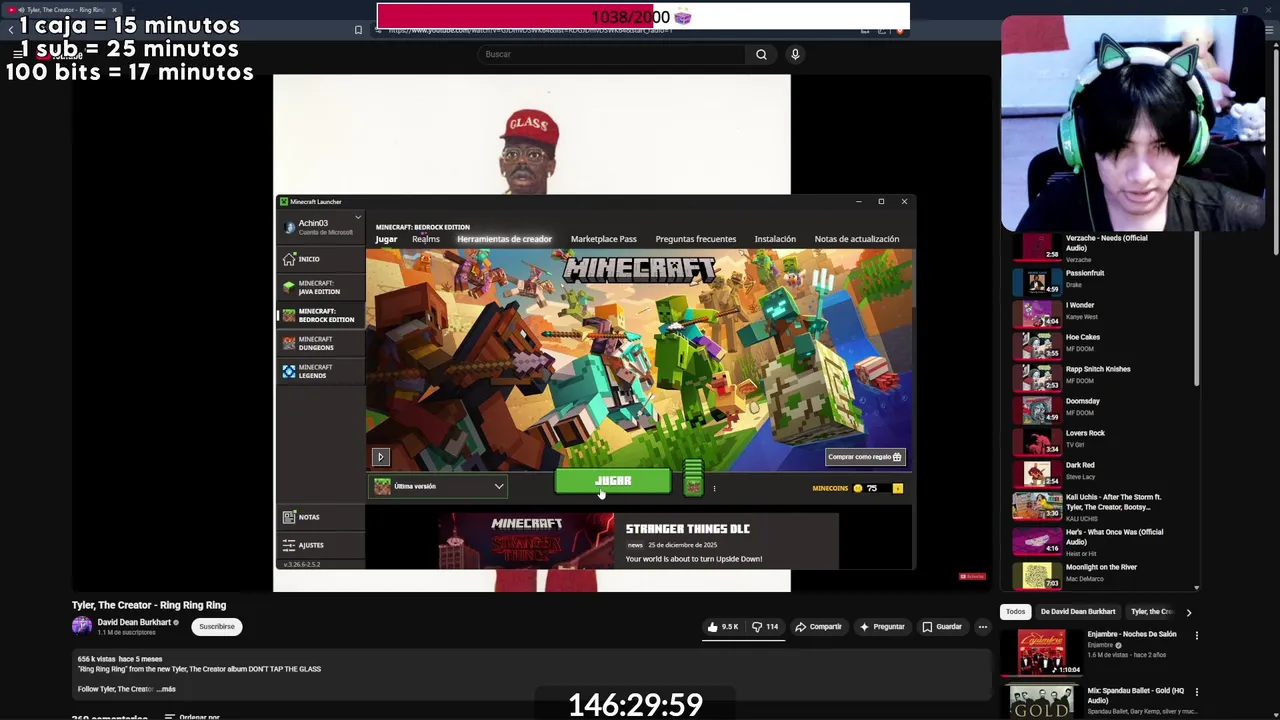Click the Preguntar button below the video
This screenshot has height=720, width=1280.
click(x=882, y=627)
